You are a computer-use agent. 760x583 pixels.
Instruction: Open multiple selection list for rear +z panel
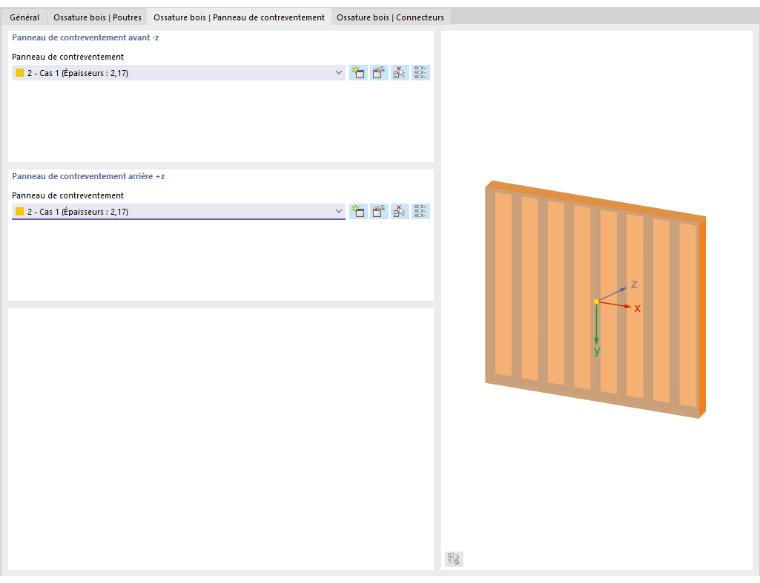pyautogui.click(x=420, y=211)
